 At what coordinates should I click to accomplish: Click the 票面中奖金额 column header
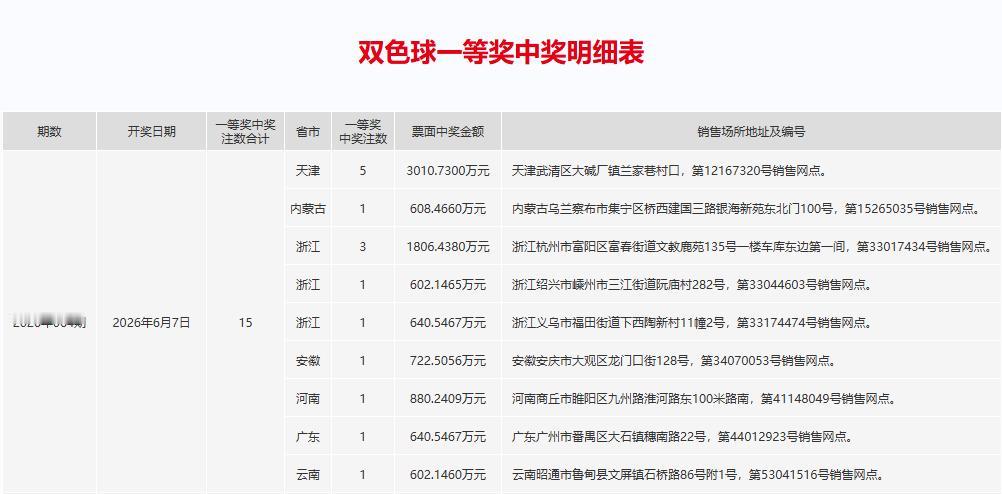click(x=448, y=132)
